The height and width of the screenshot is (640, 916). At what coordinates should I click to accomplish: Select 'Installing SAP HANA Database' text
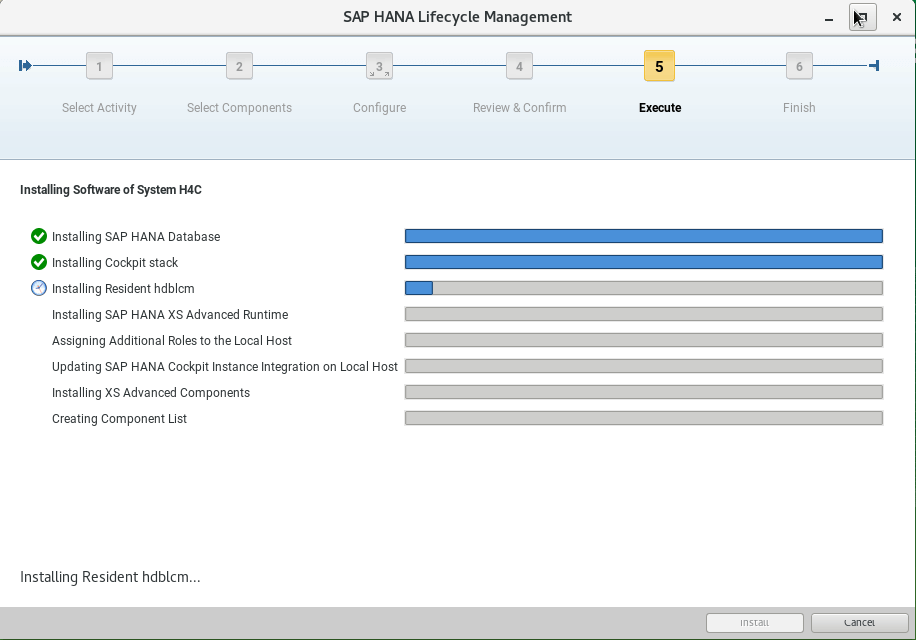[136, 236]
